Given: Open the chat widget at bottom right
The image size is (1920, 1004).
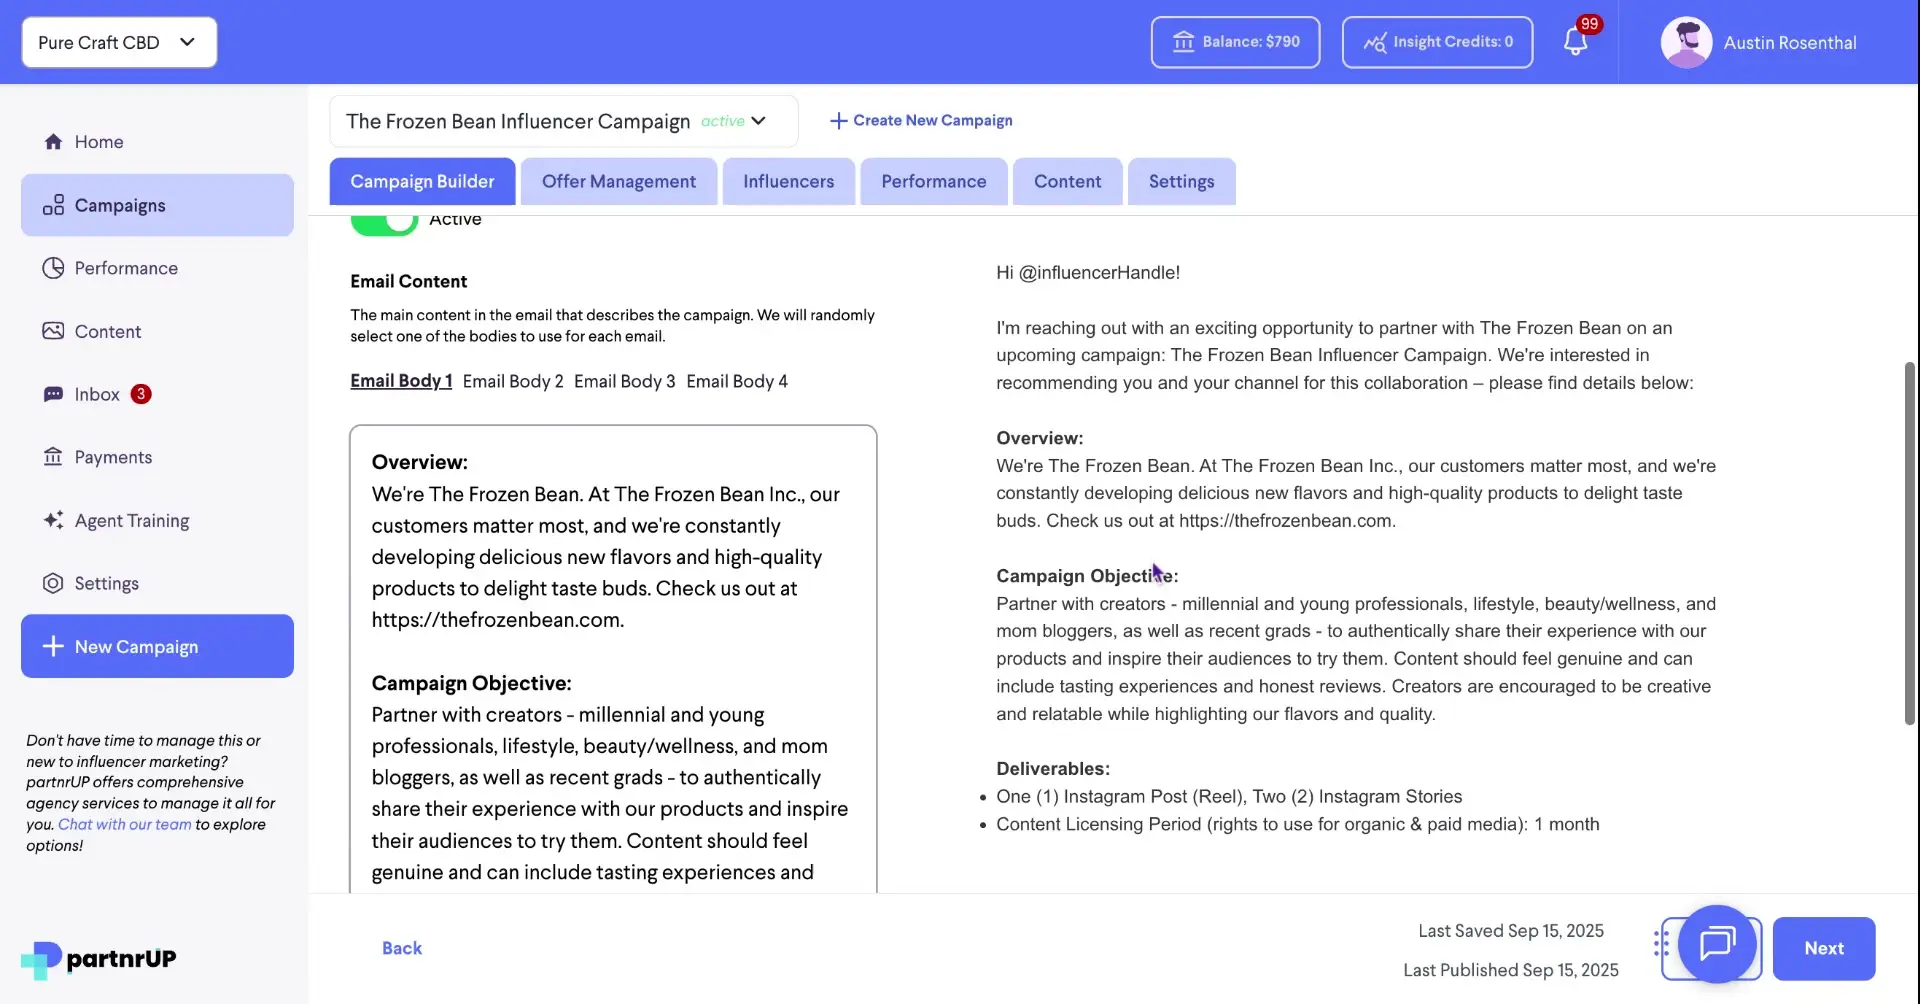Looking at the screenshot, I should coord(1717,947).
